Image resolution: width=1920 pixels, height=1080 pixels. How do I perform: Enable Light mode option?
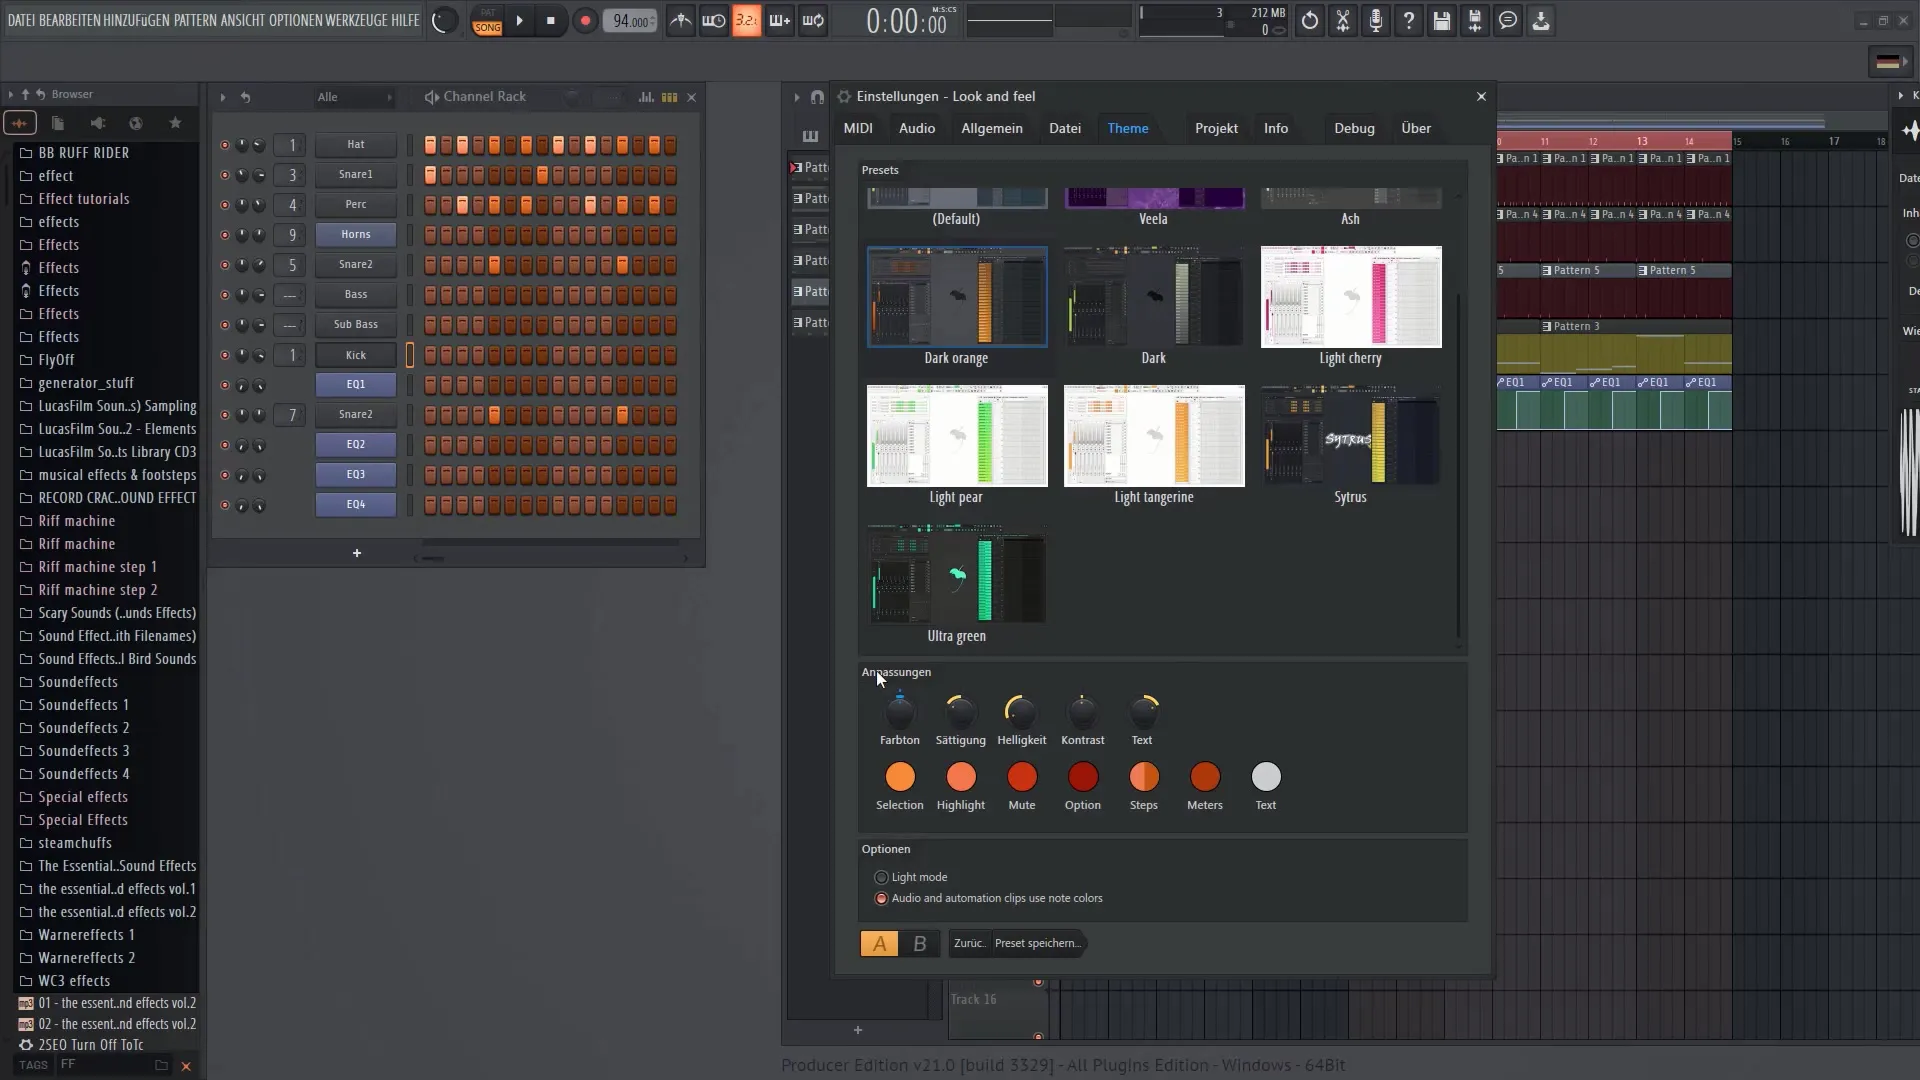[881, 877]
